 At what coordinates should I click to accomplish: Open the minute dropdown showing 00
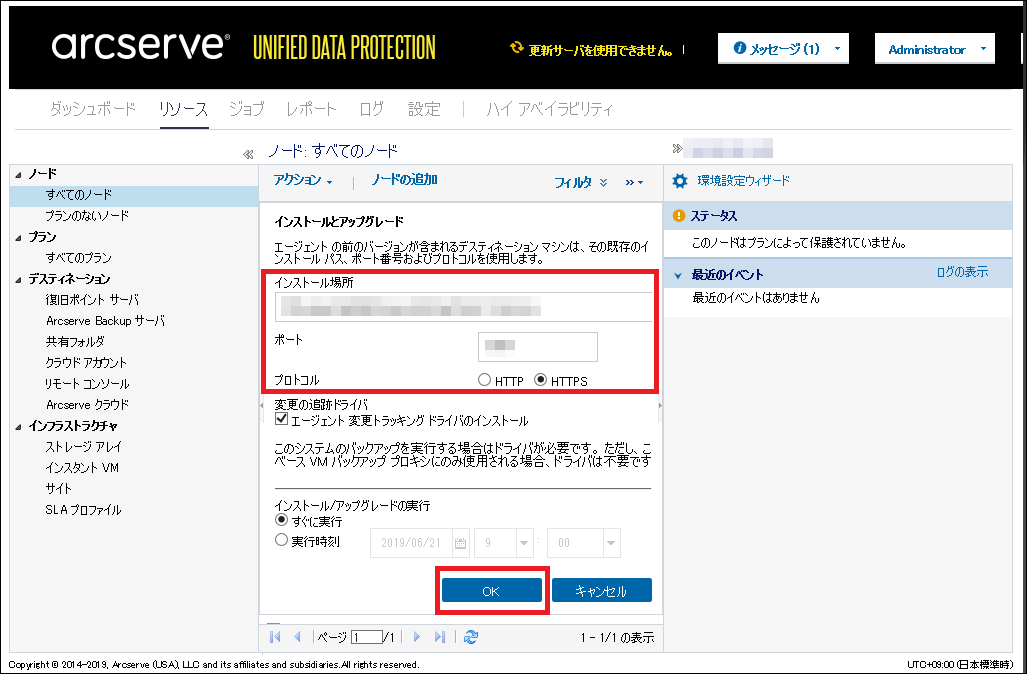[x=610, y=543]
